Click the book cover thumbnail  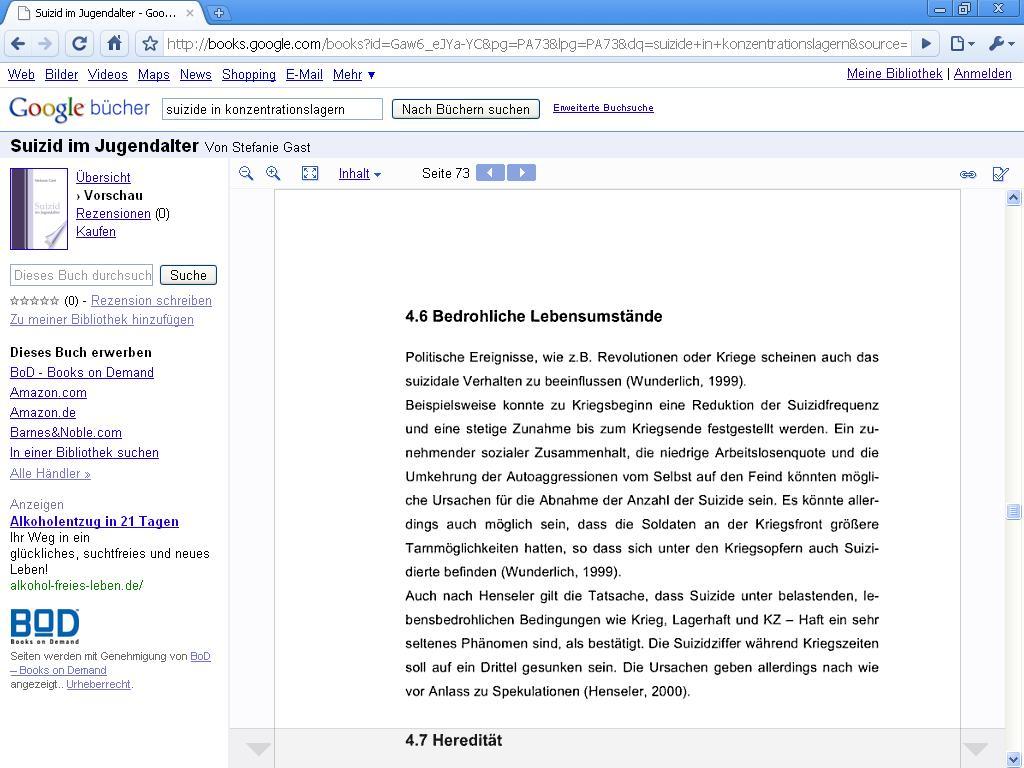coord(39,209)
